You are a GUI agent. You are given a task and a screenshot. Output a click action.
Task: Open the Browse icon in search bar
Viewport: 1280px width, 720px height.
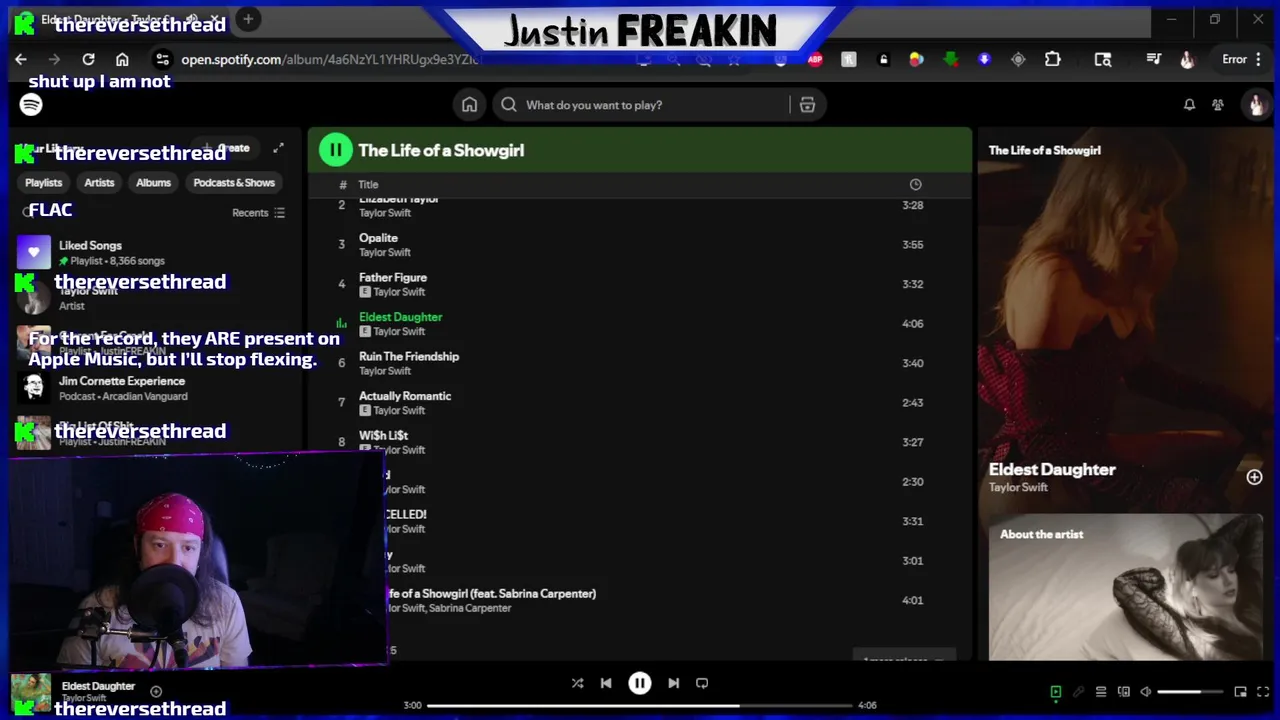807,105
